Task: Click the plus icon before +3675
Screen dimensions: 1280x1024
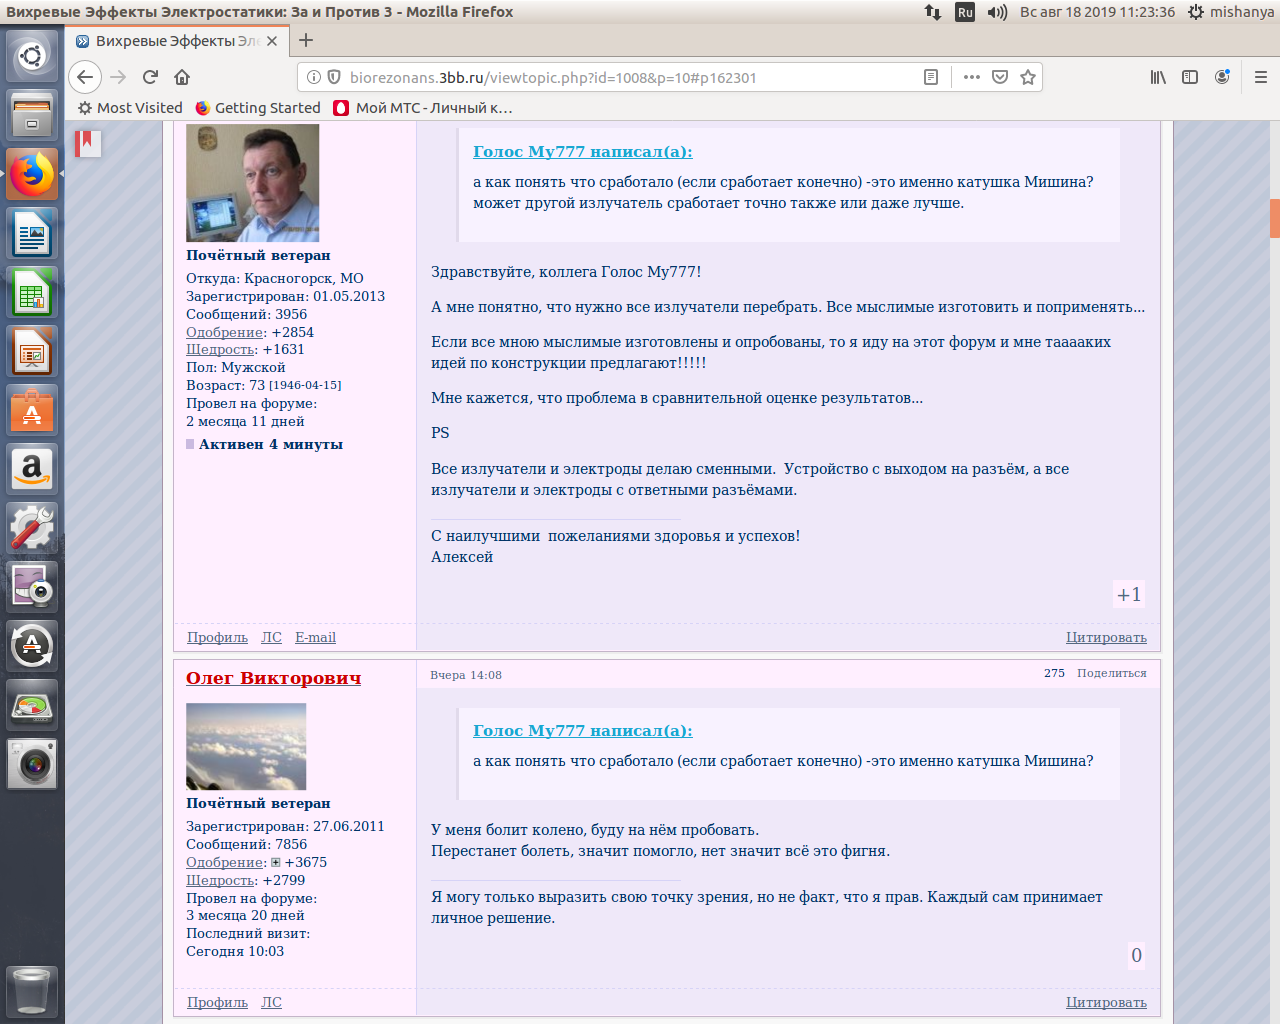Action: tap(276, 862)
